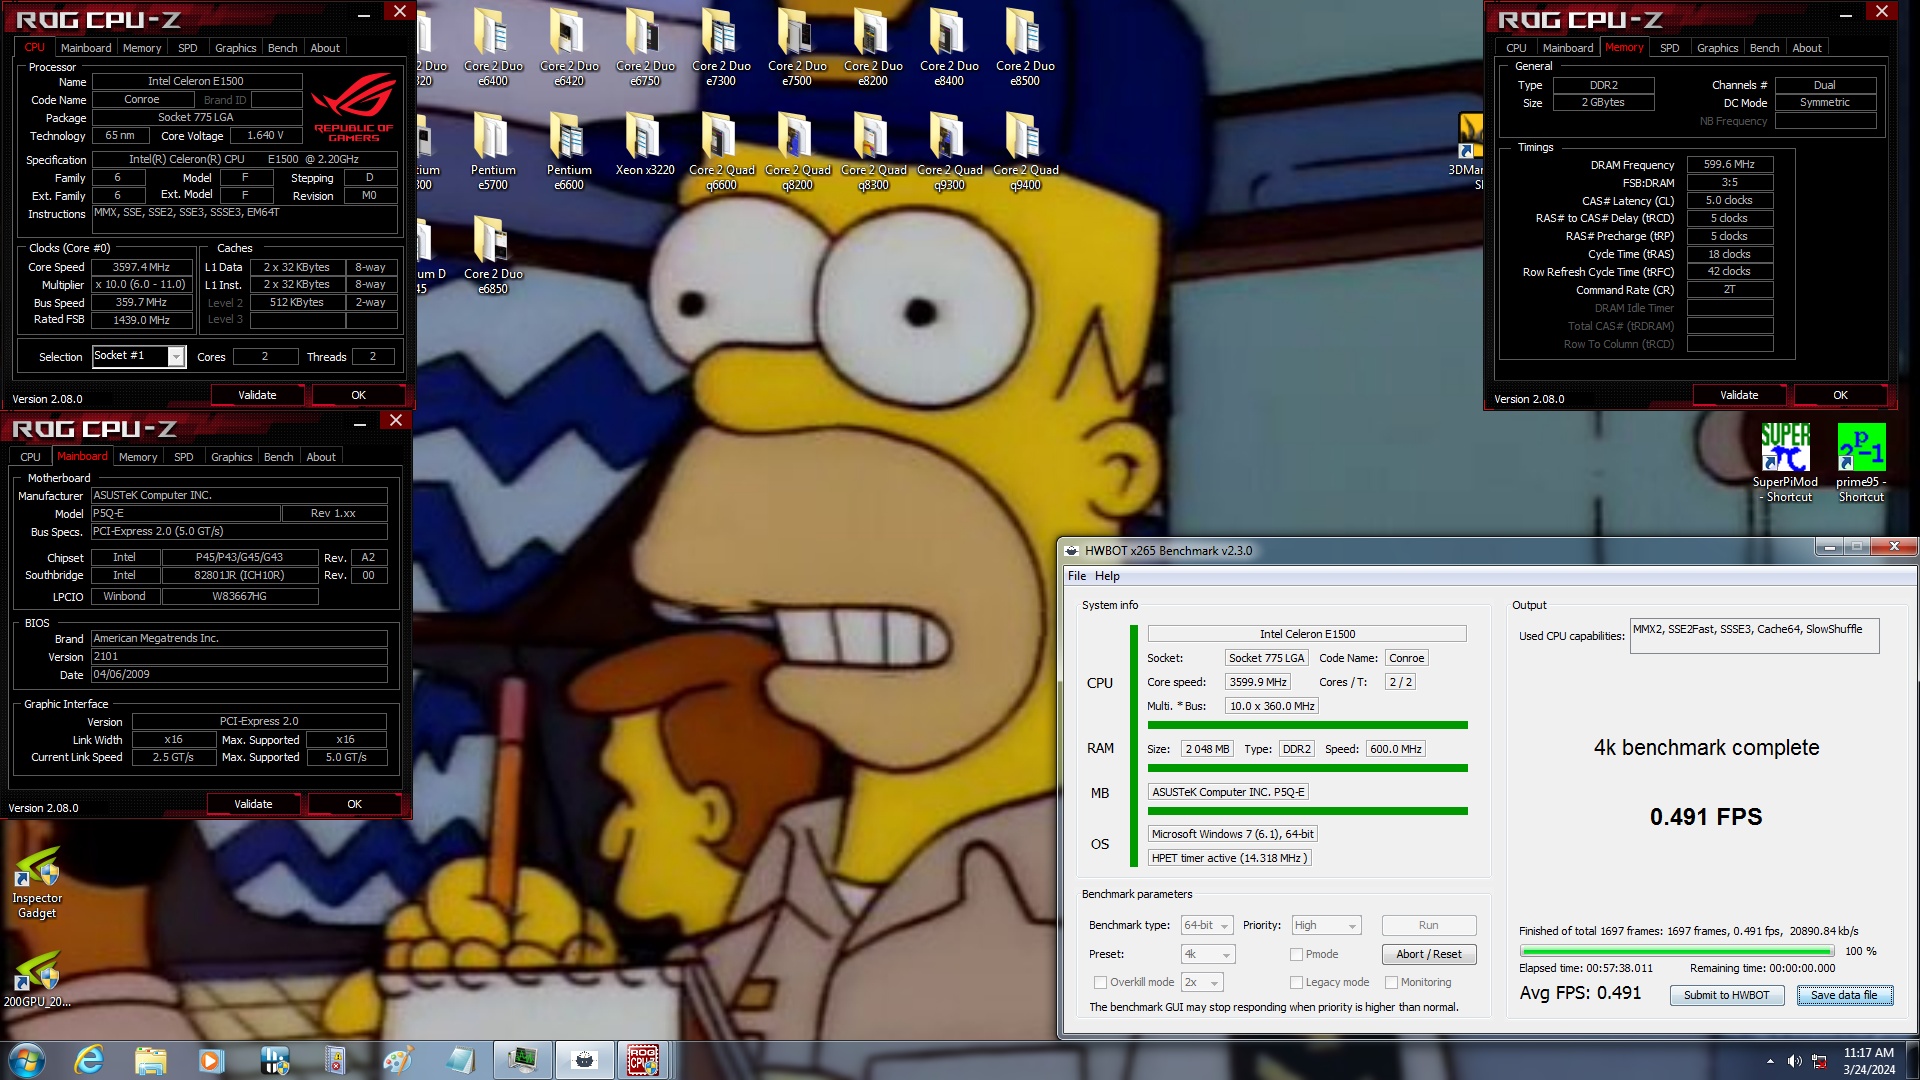The image size is (1920, 1080).
Task: Open the Core 2 Quad q6600 folder
Action: tap(721, 151)
